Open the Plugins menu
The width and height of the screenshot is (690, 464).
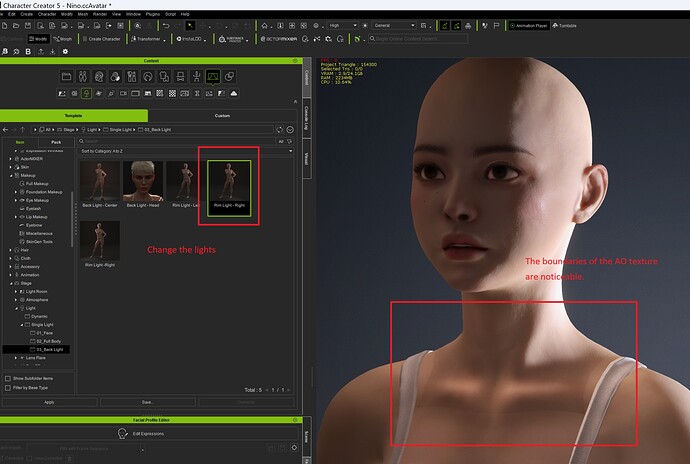click(x=153, y=14)
